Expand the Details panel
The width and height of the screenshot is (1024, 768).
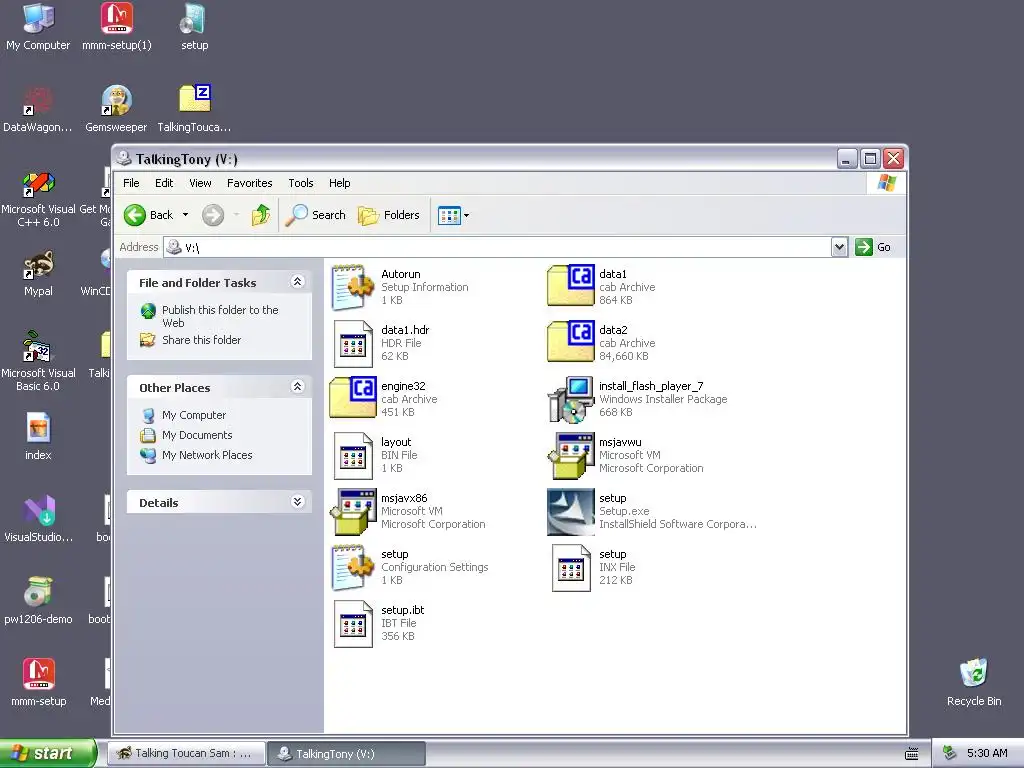[x=297, y=502]
